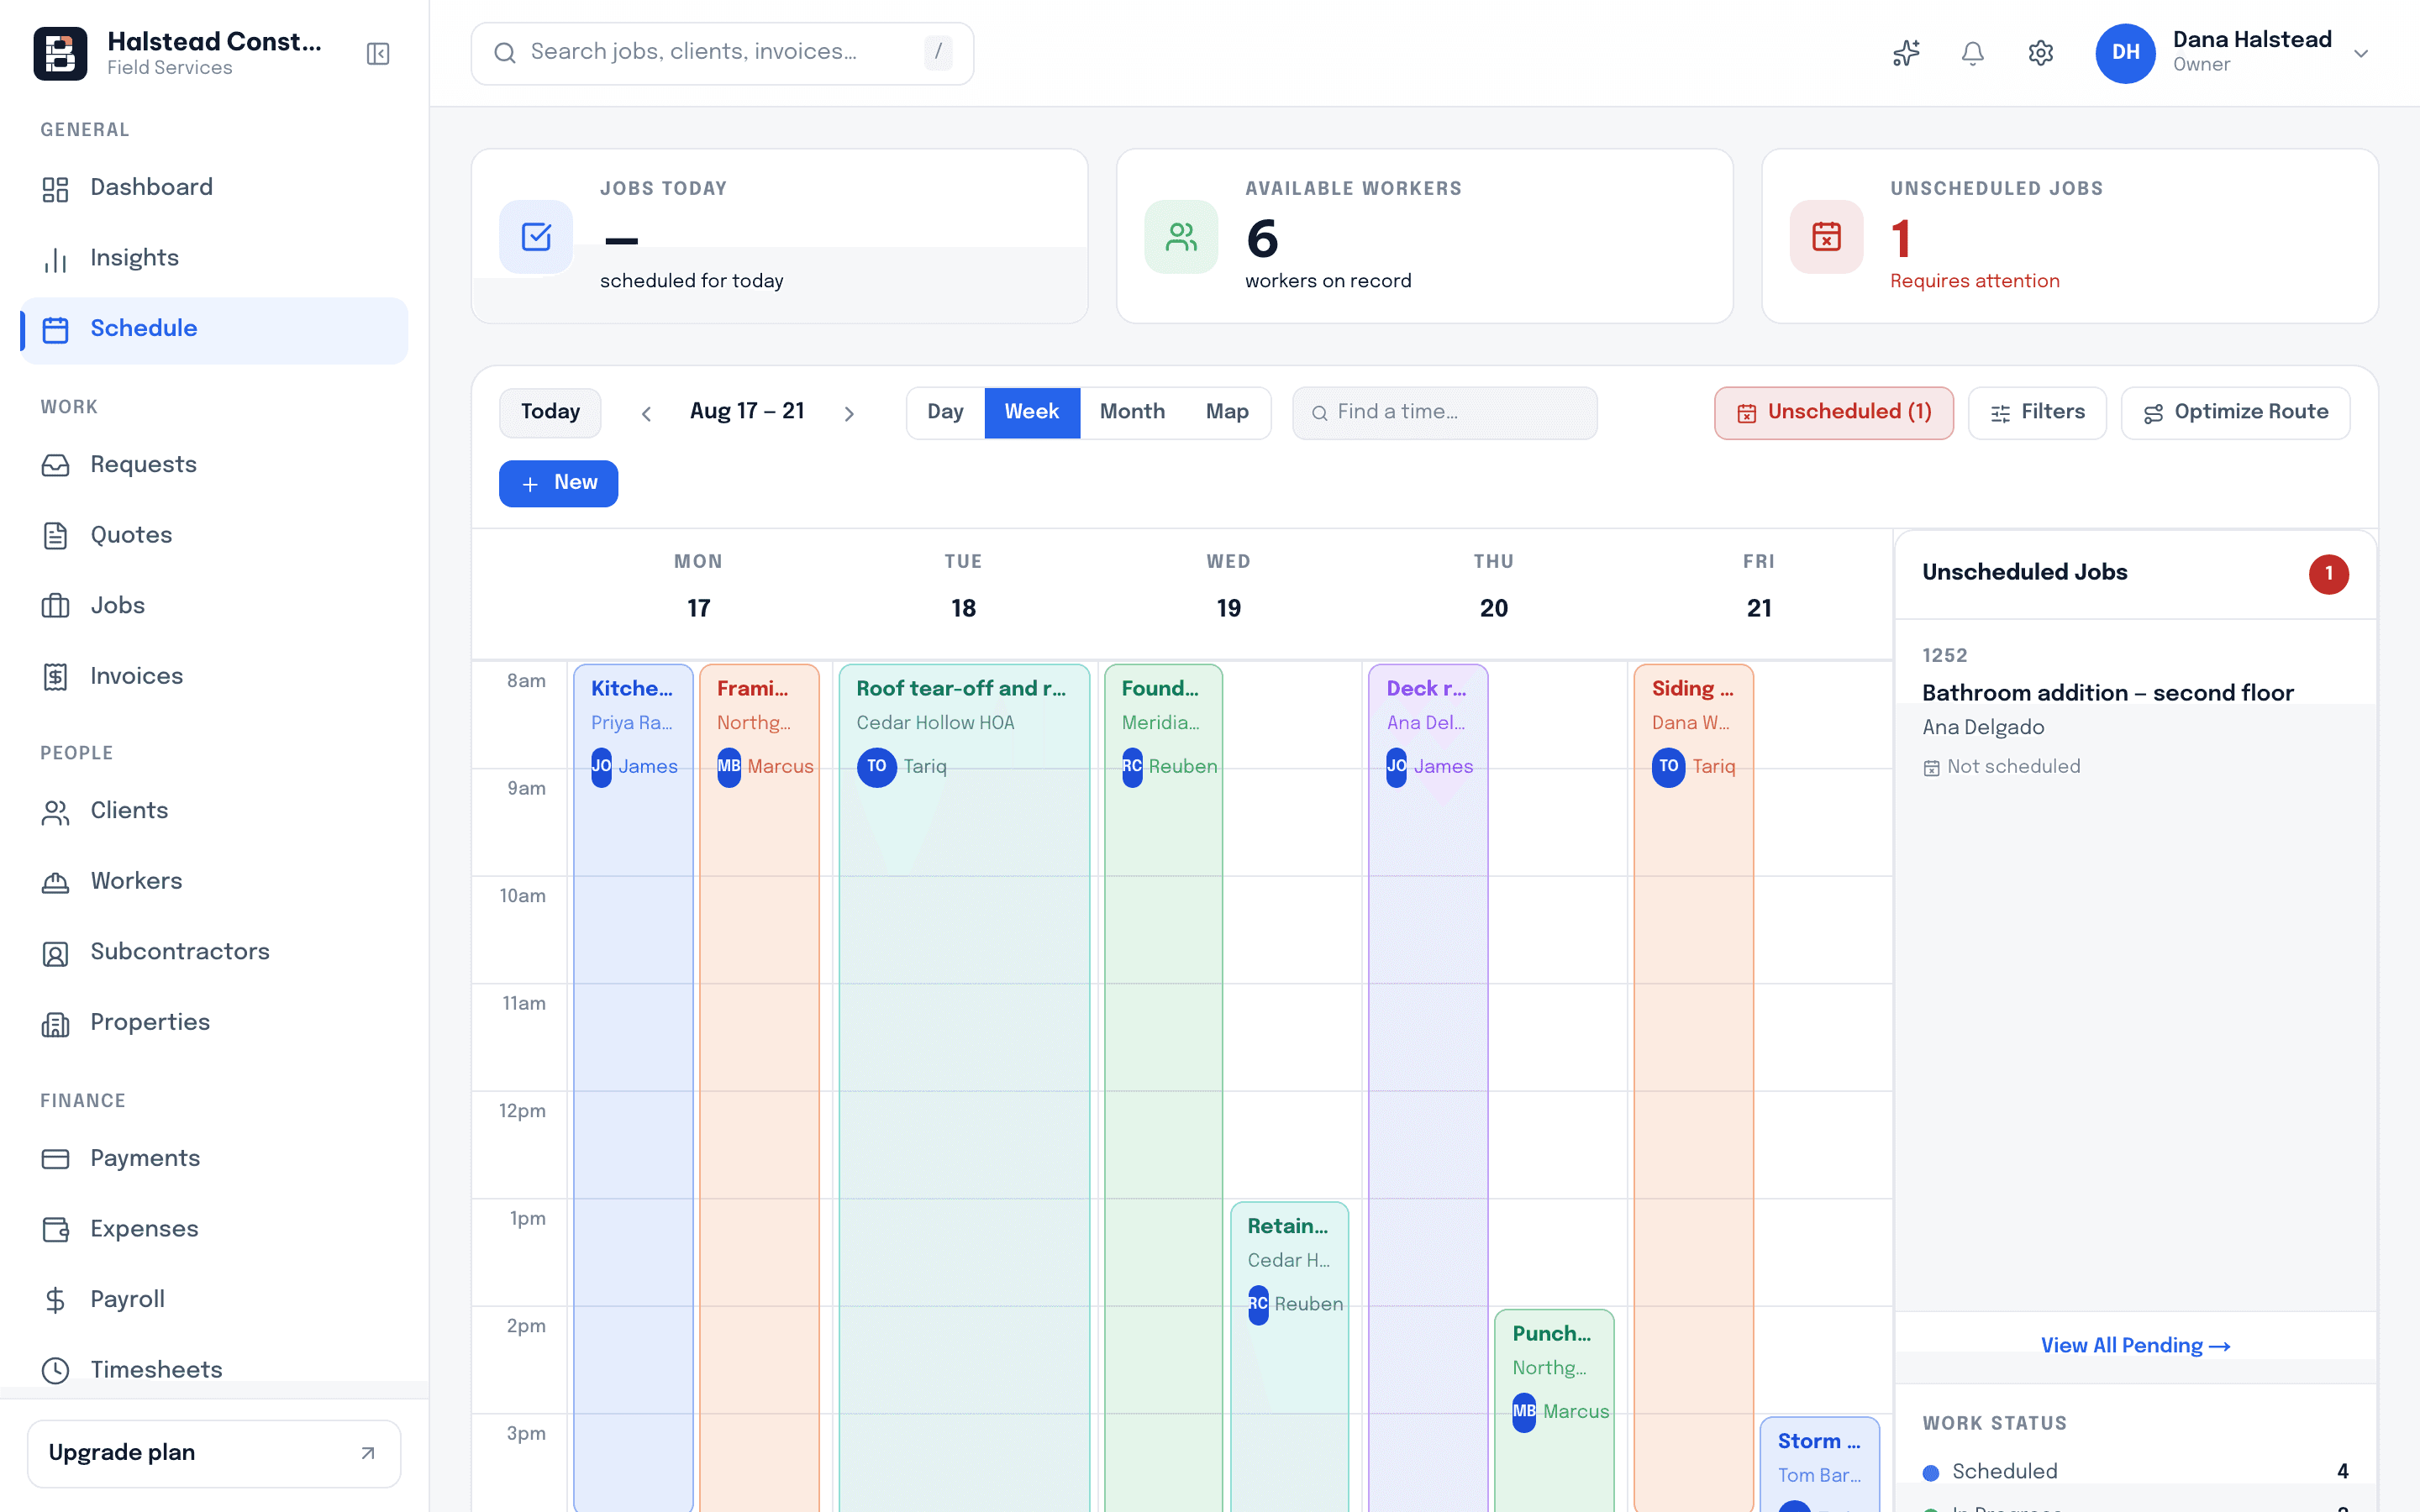Open the Retaining job assigned to Reuben
This screenshot has height=1512, width=2420.
pos(1289,1356)
